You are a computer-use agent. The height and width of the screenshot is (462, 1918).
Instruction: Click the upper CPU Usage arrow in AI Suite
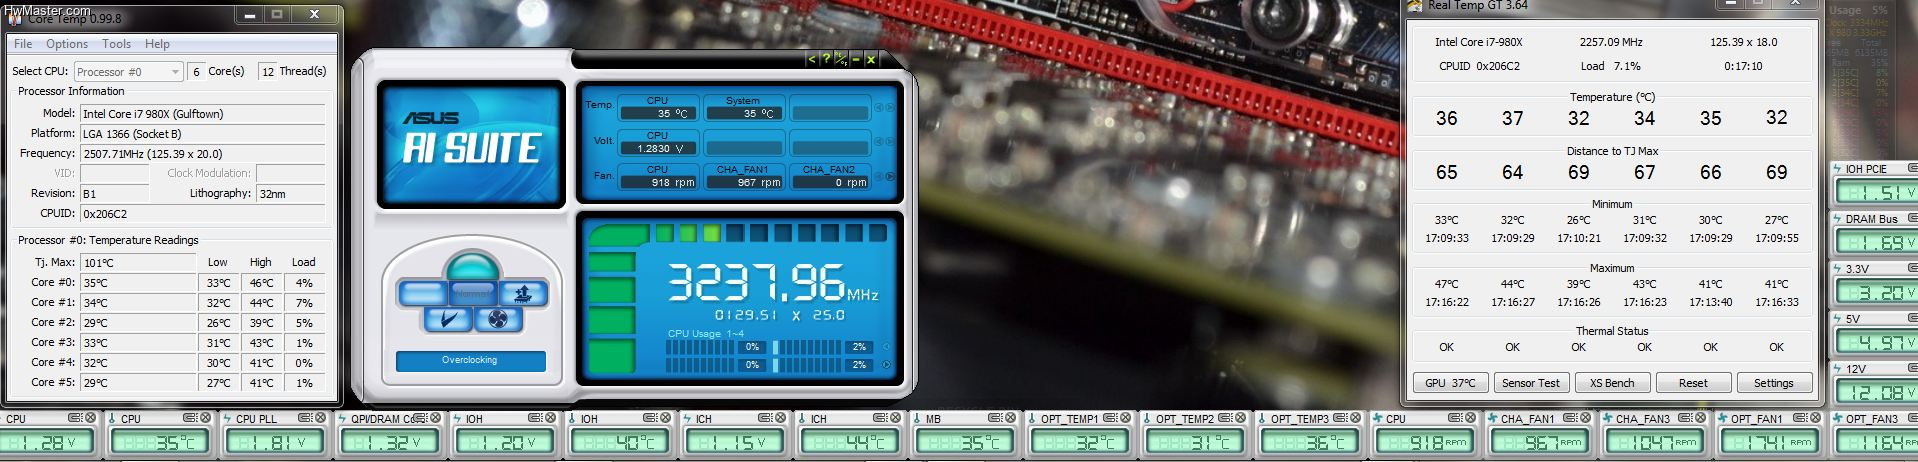(x=886, y=347)
